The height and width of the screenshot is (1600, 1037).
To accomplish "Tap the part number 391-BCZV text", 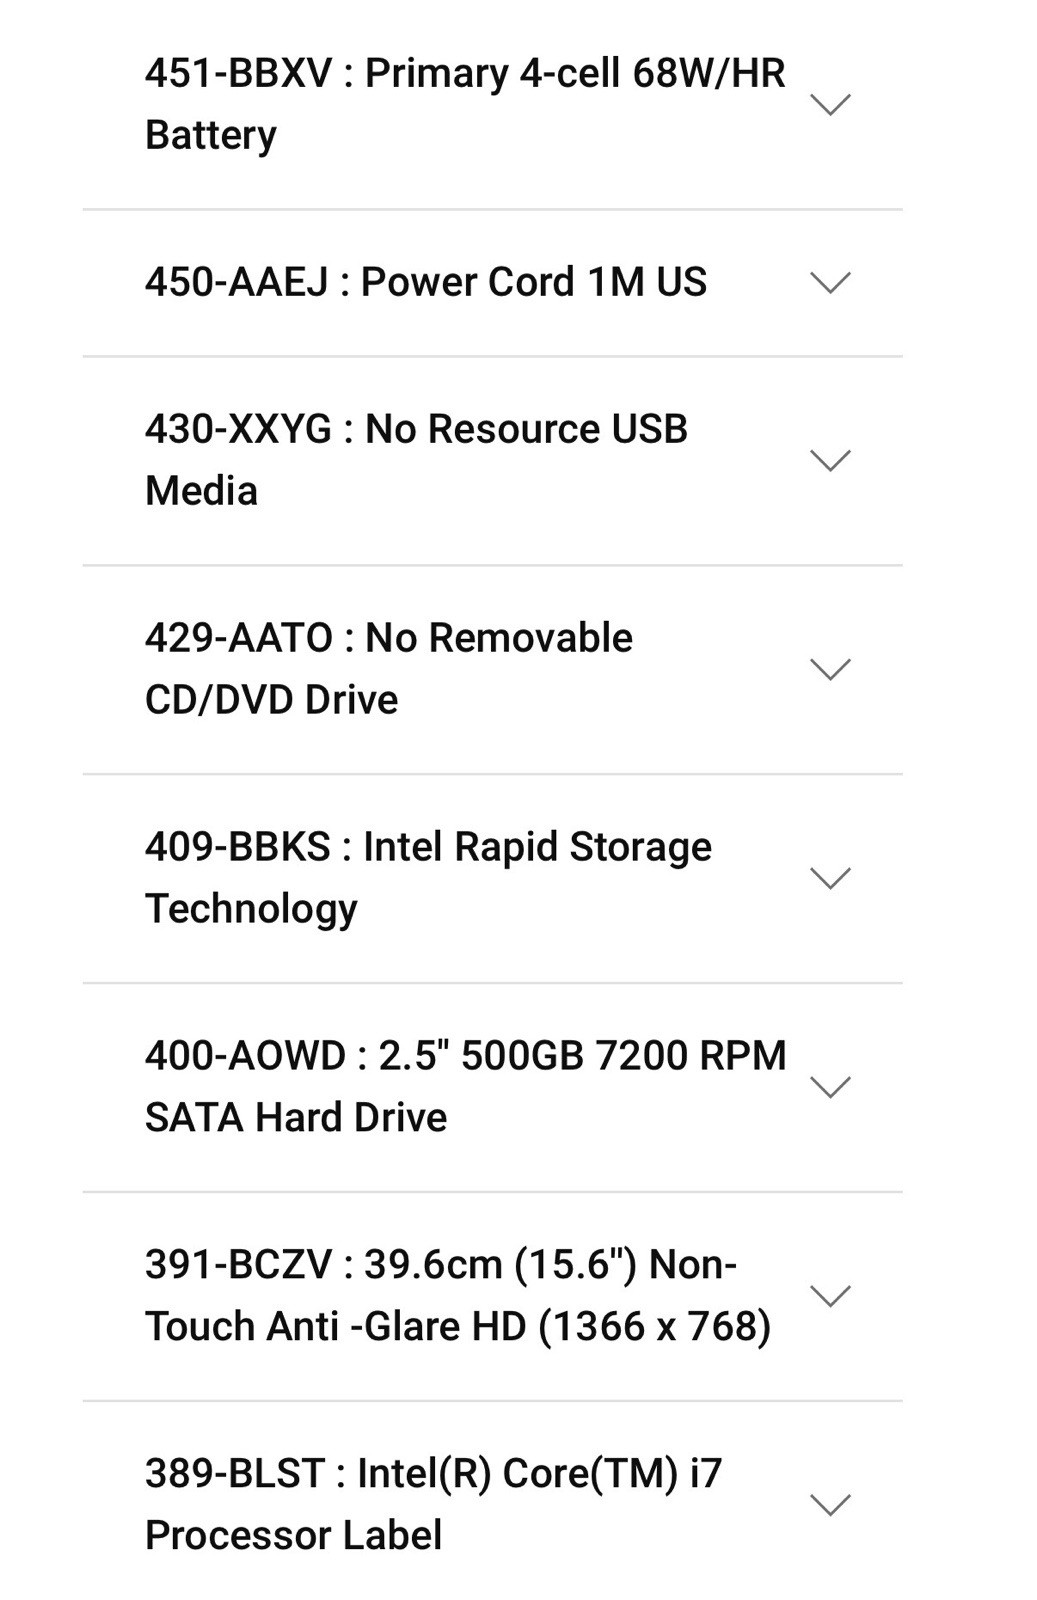I will click(238, 1265).
